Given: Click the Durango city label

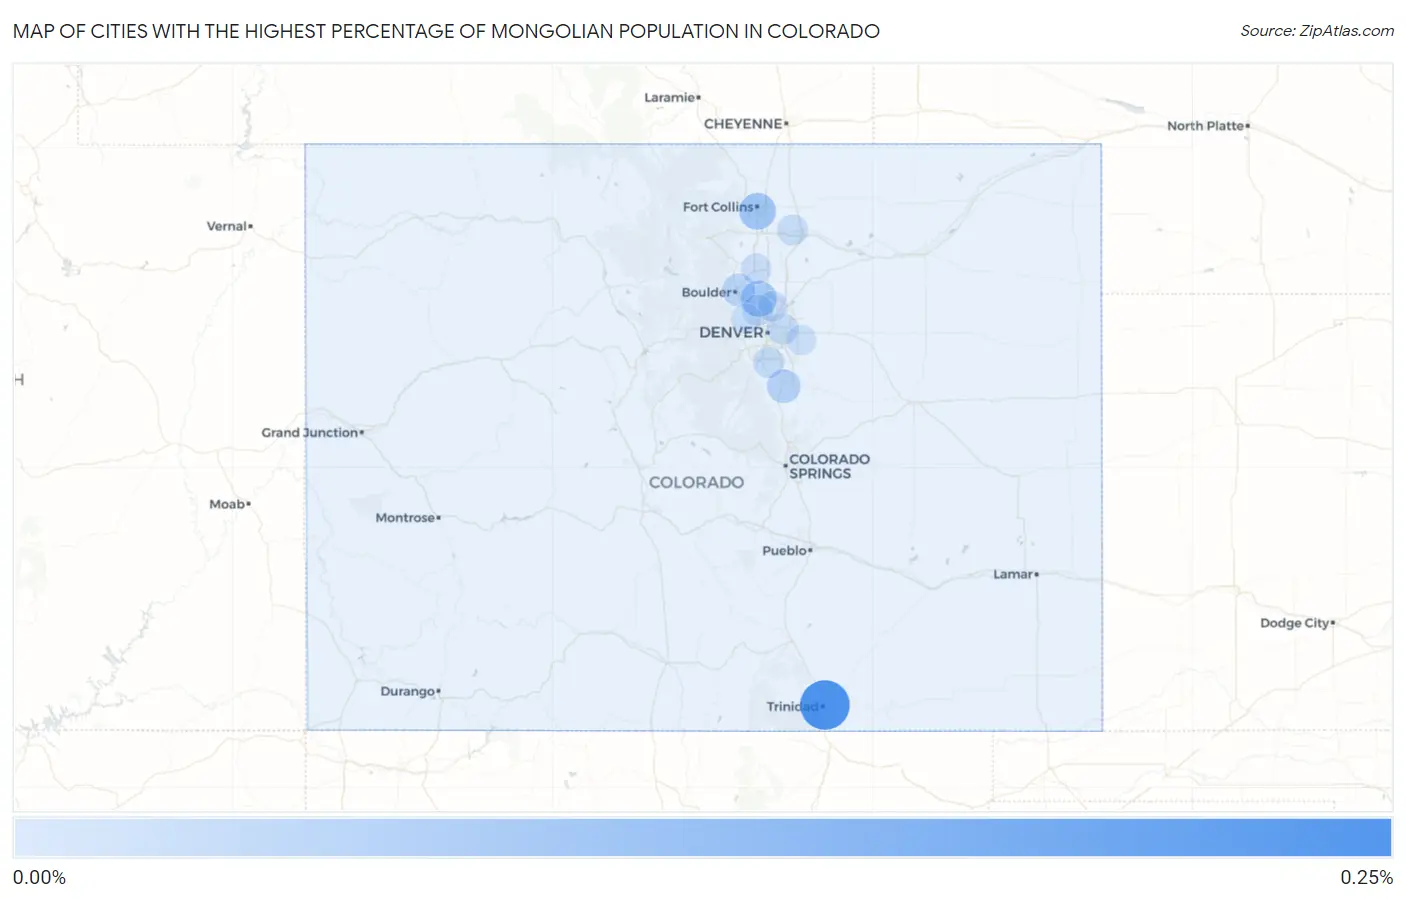Looking at the screenshot, I should pyautogui.click(x=408, y=691).
